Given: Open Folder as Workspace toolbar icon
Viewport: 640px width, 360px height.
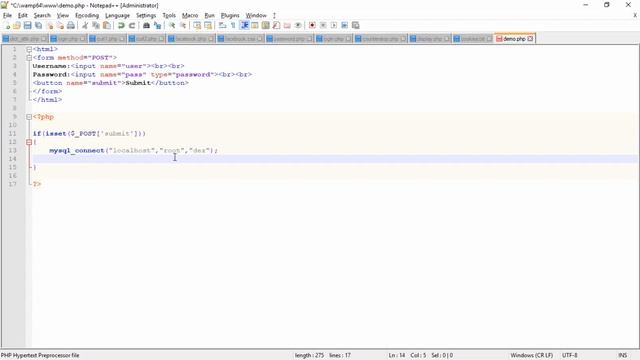Looking at the screenshot, I should pos(287,25).
